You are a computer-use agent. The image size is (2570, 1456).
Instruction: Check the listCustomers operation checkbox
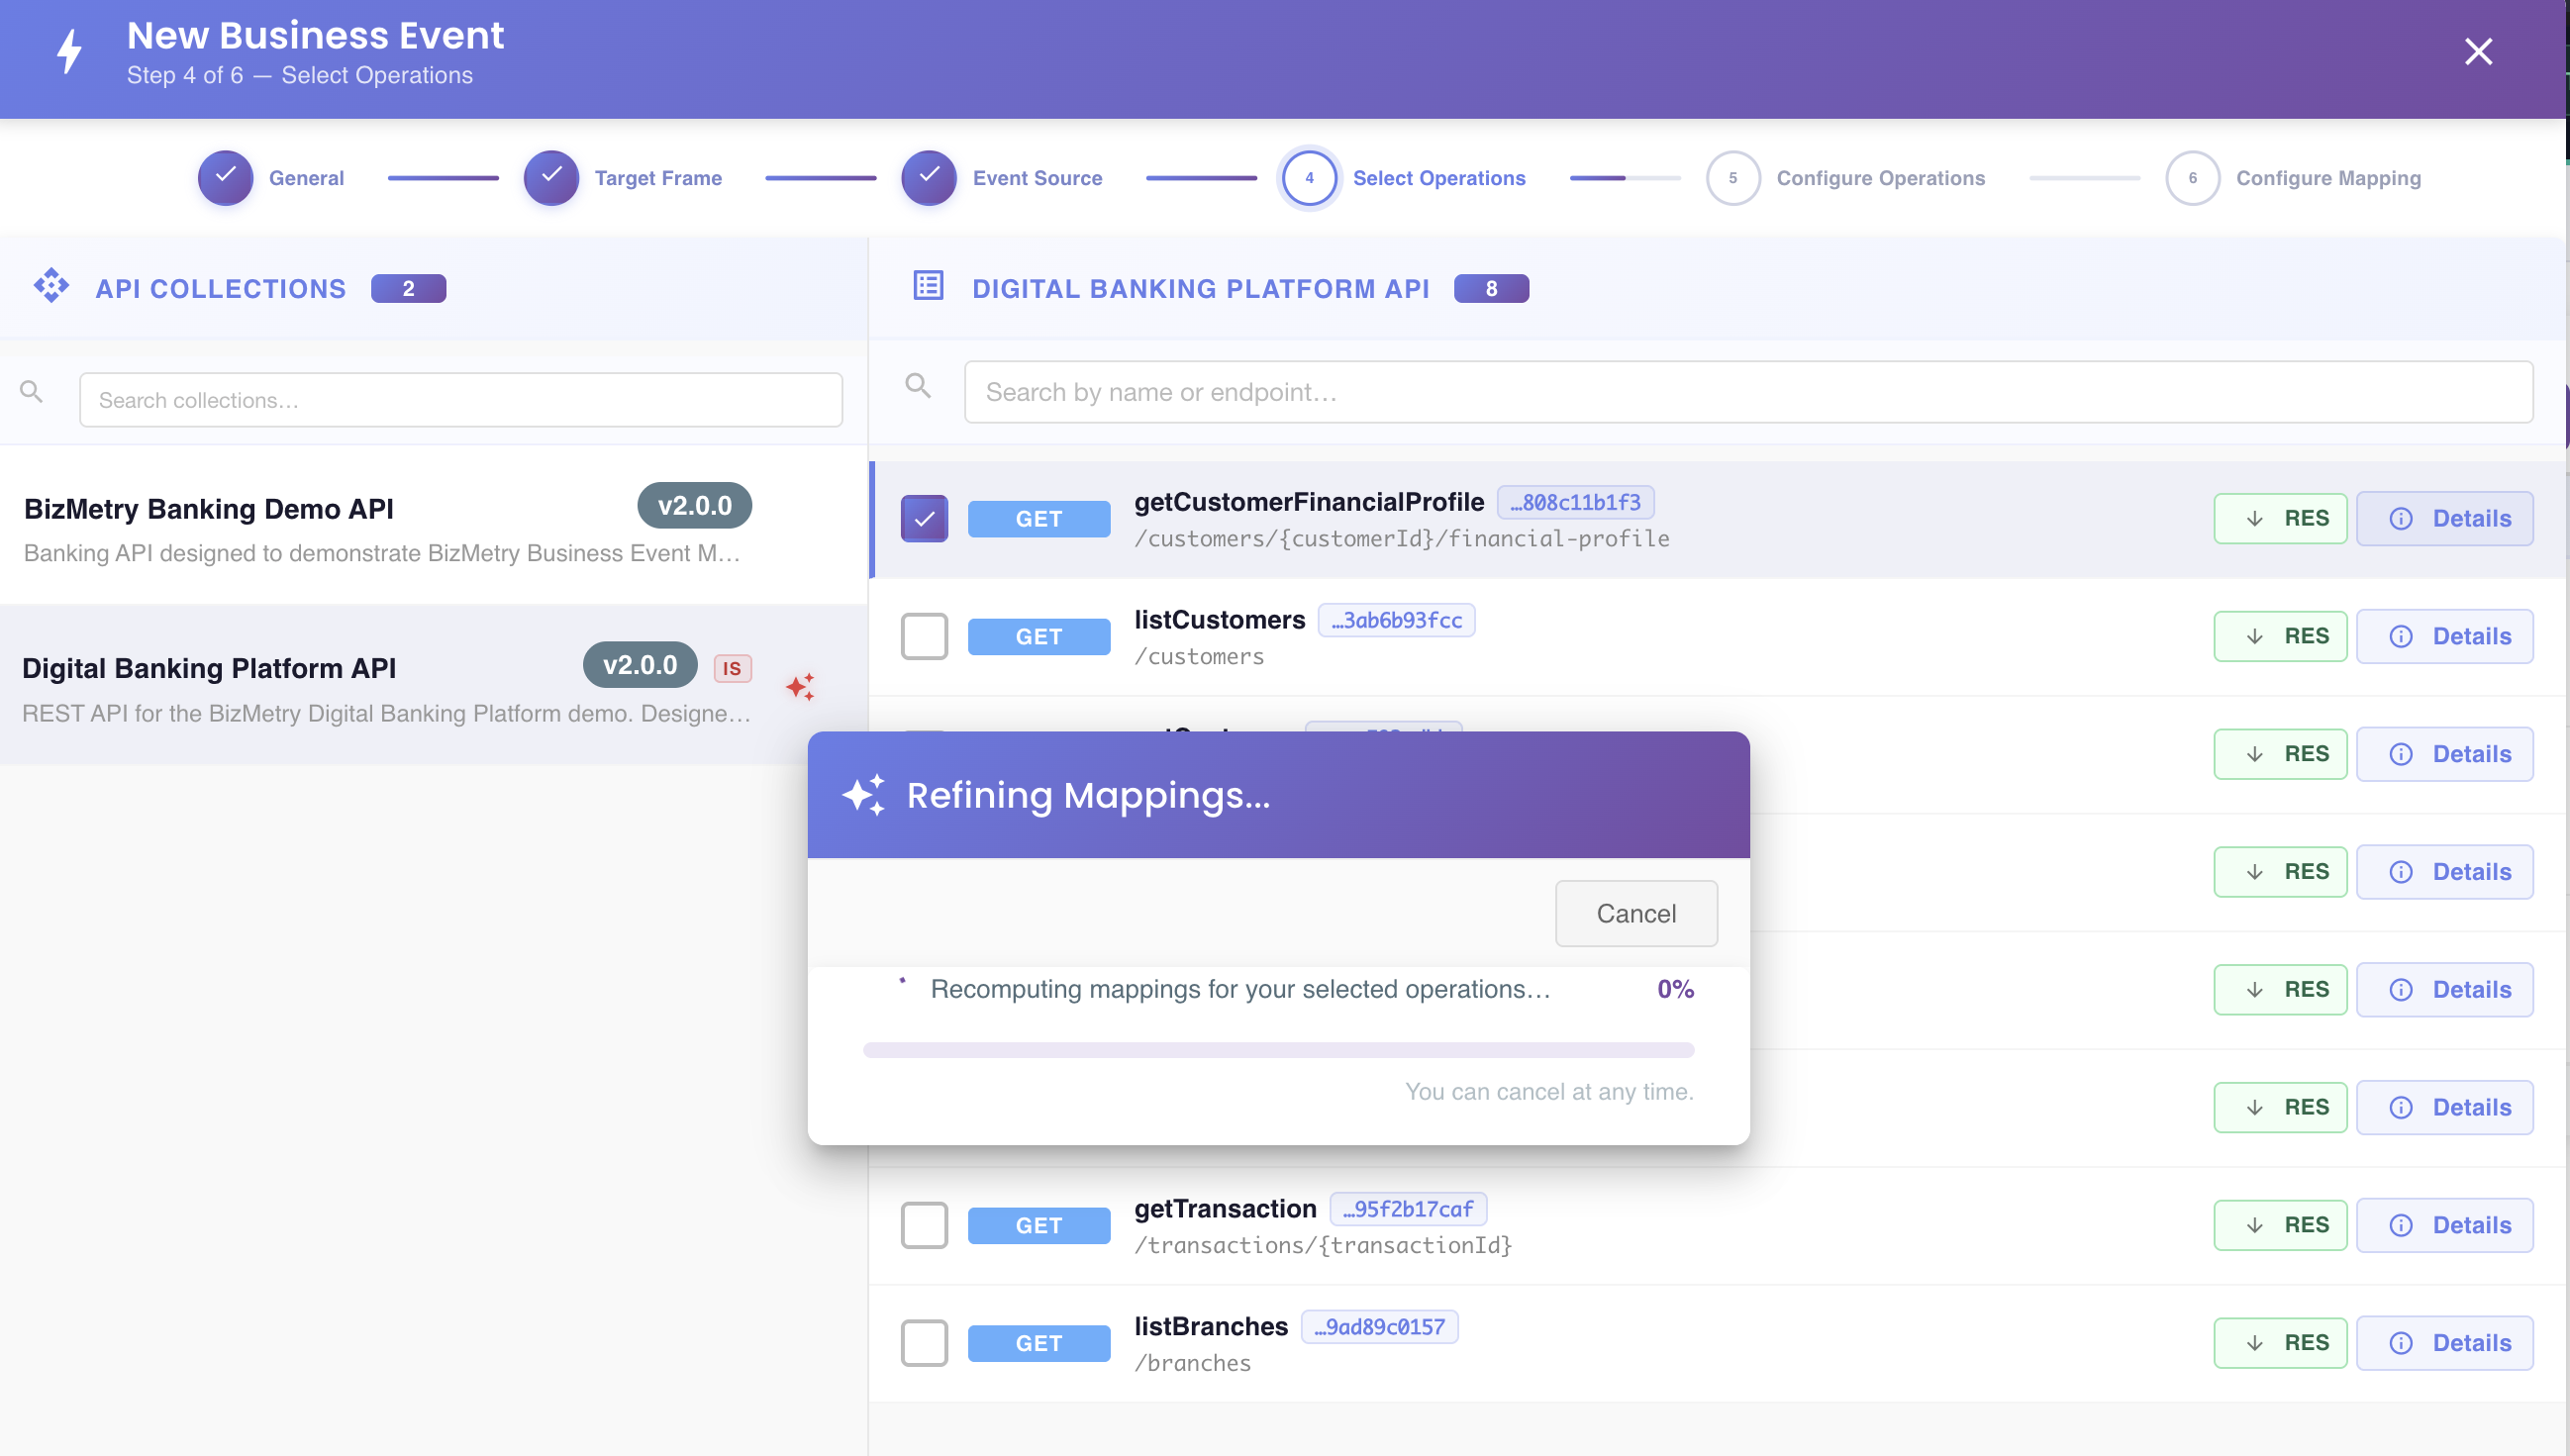point(924,637)
